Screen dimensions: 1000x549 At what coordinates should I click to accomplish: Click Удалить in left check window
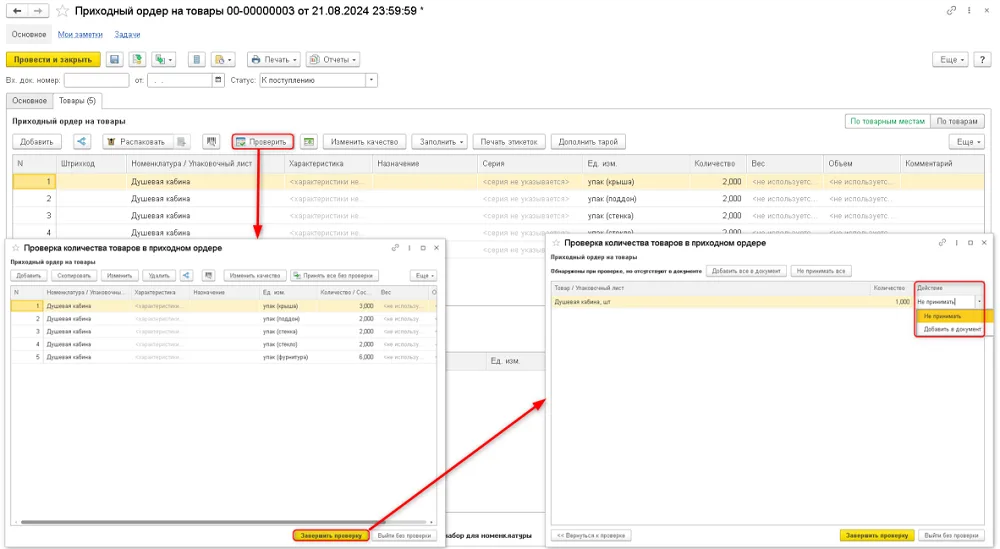[159, 275]
